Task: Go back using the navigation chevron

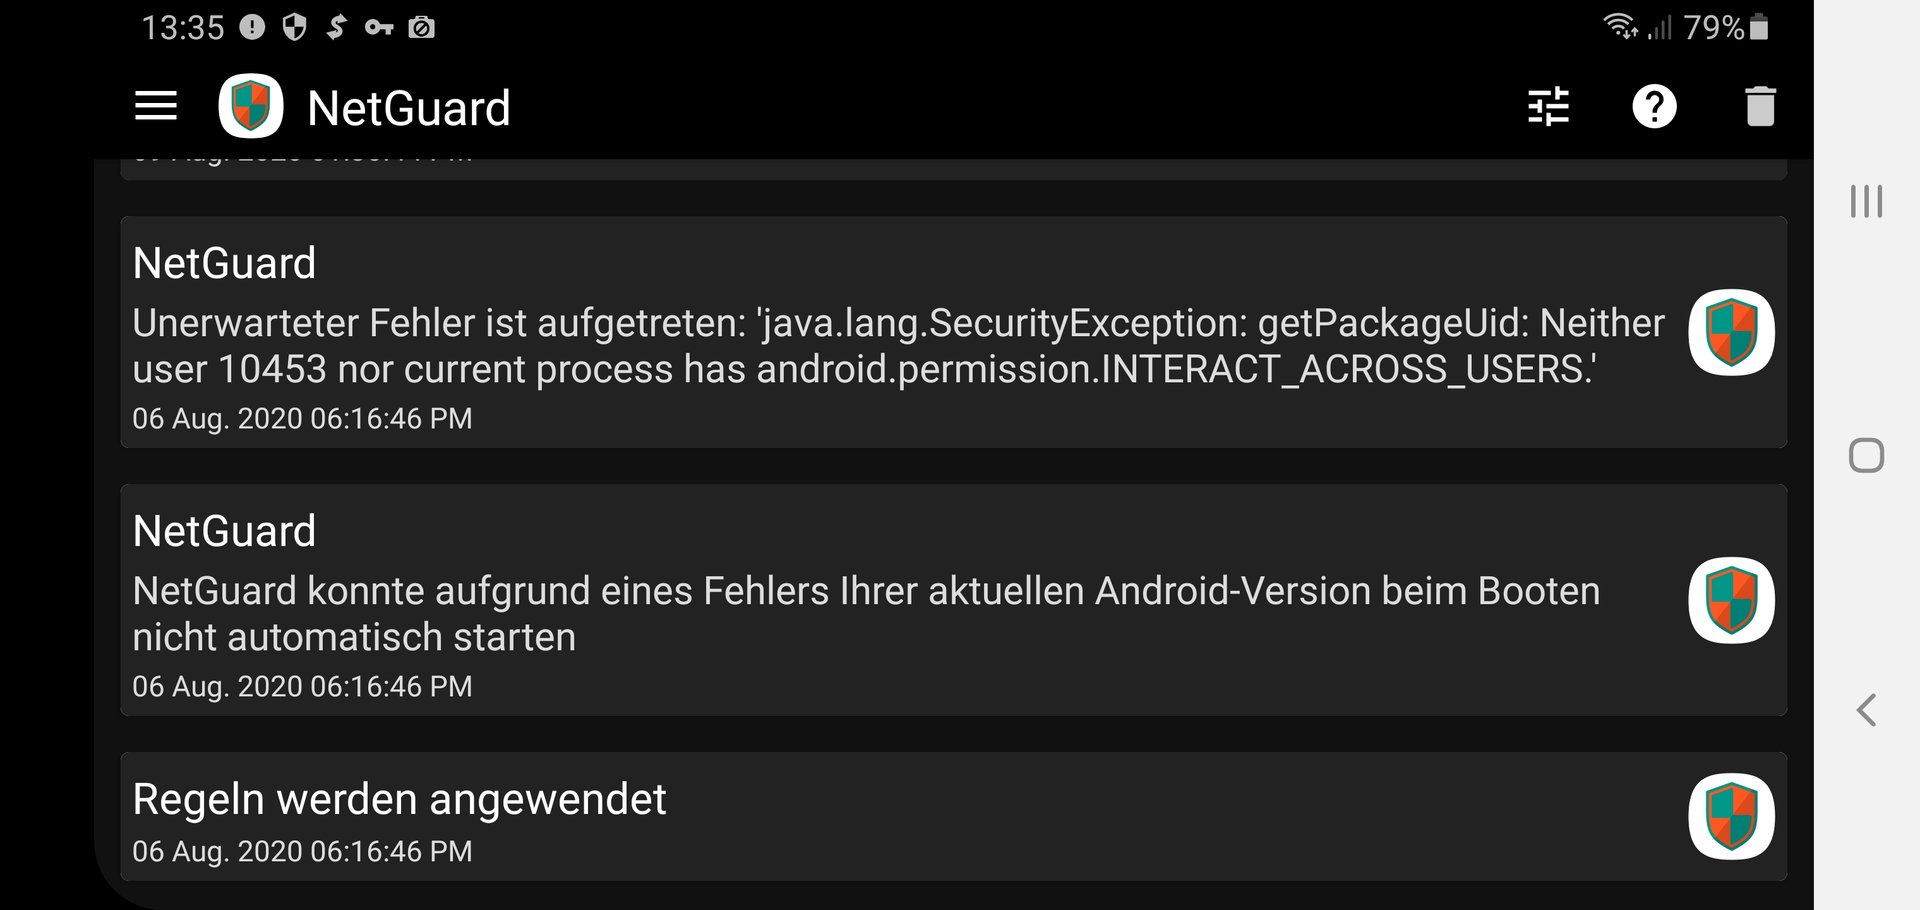Action: (x=1866, y=710)
